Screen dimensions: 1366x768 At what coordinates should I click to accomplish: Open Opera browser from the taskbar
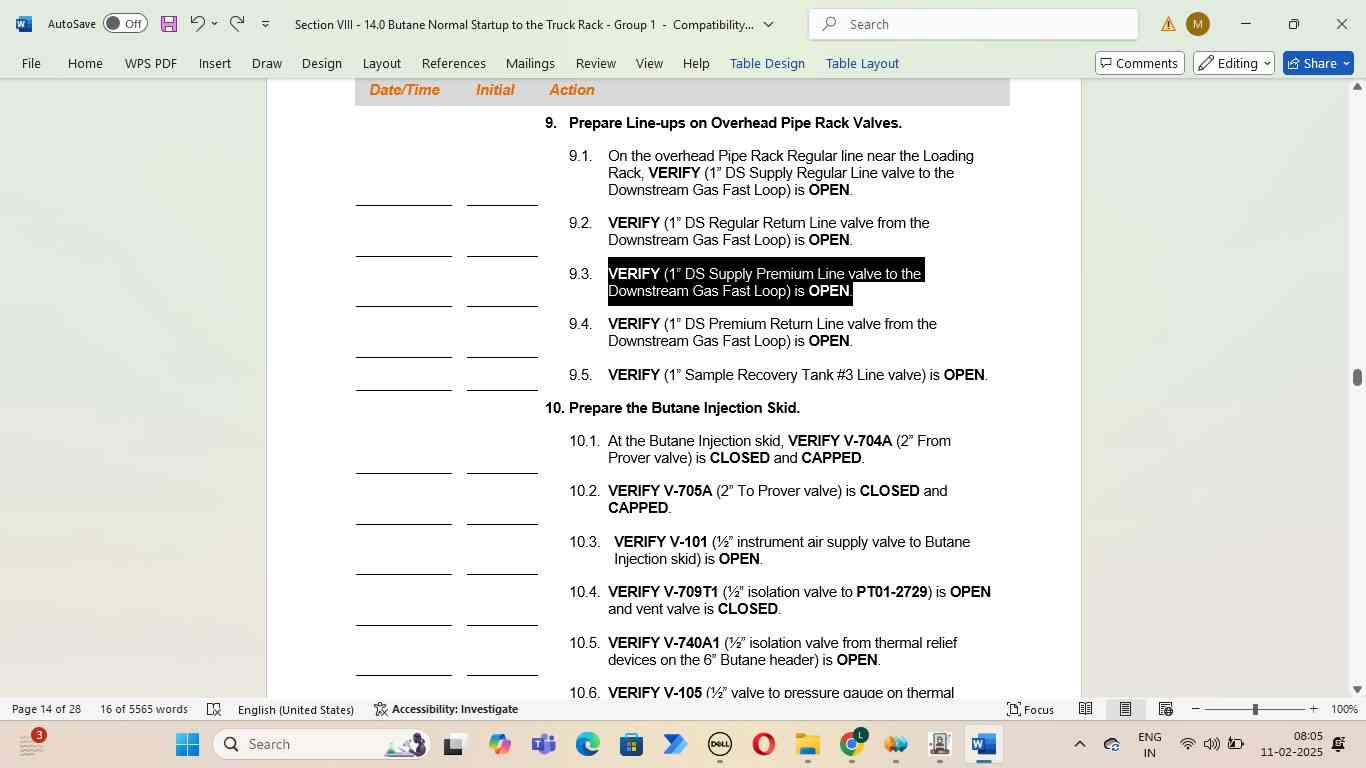coord(763,744)
